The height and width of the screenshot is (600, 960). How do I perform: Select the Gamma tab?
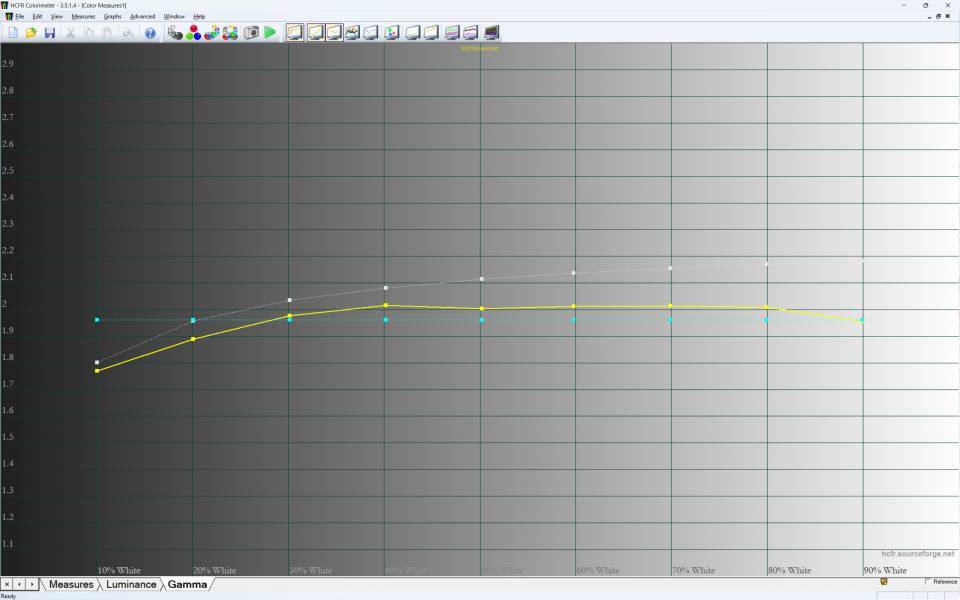187,585
